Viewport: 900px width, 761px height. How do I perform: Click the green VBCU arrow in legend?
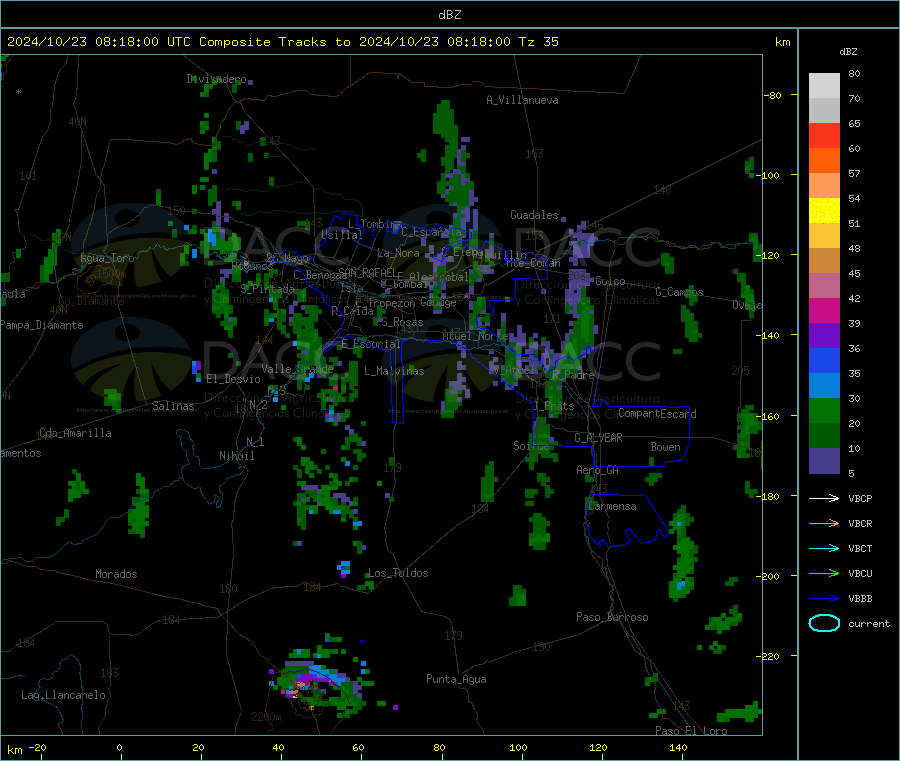click(824, 573)
